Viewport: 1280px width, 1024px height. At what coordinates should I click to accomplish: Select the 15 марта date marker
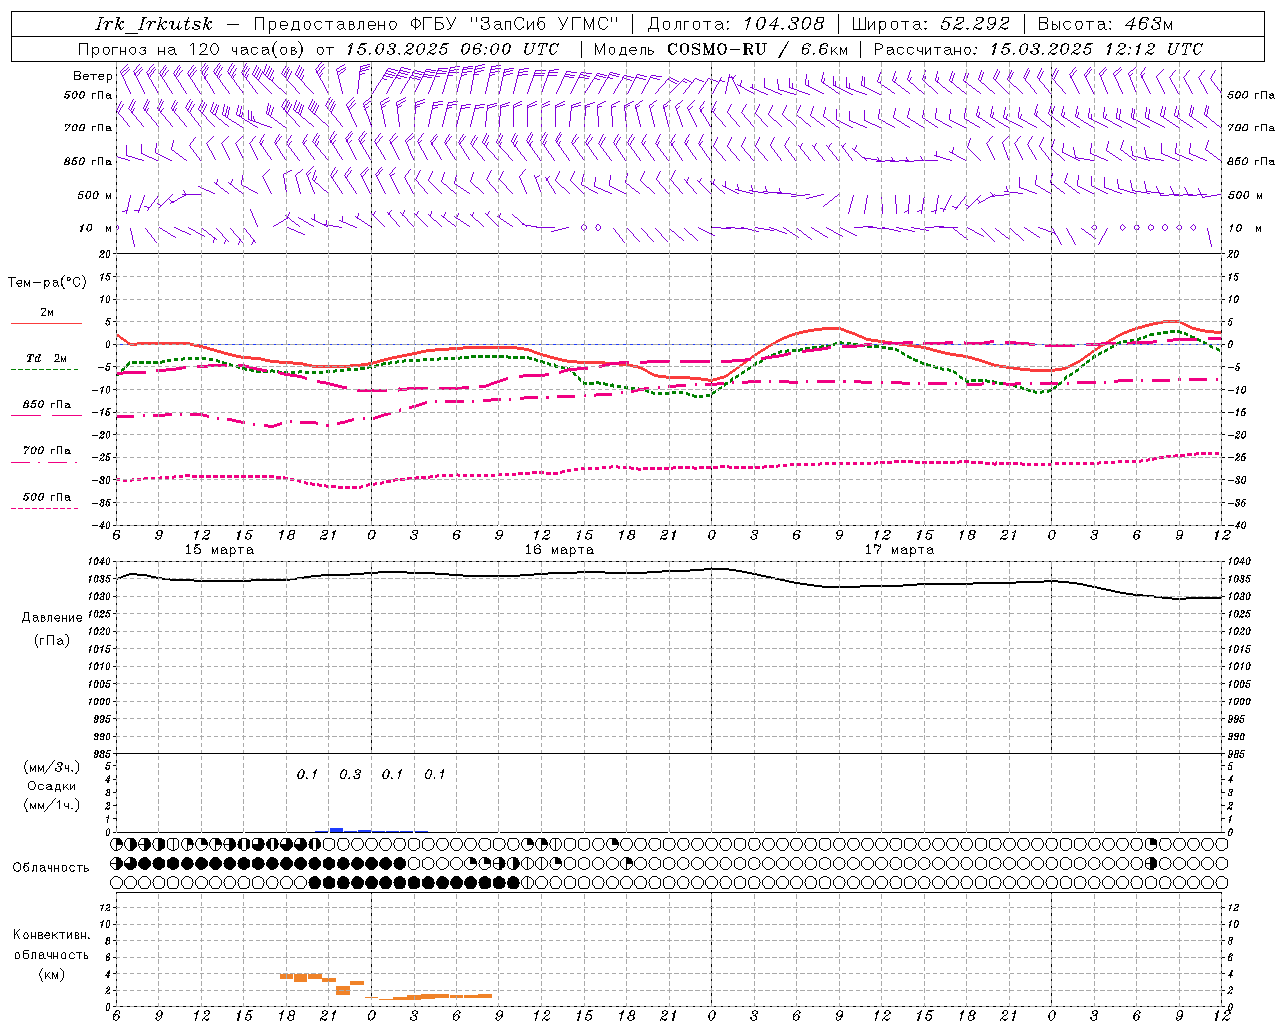pos(219,550)
